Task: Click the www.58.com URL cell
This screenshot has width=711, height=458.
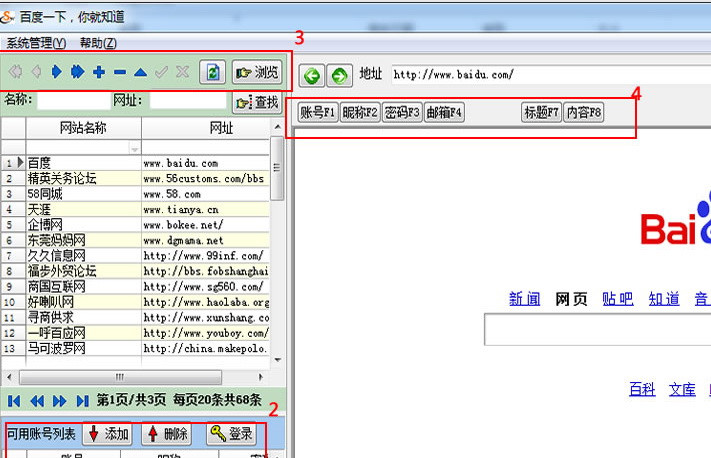Action: (205, 194)
